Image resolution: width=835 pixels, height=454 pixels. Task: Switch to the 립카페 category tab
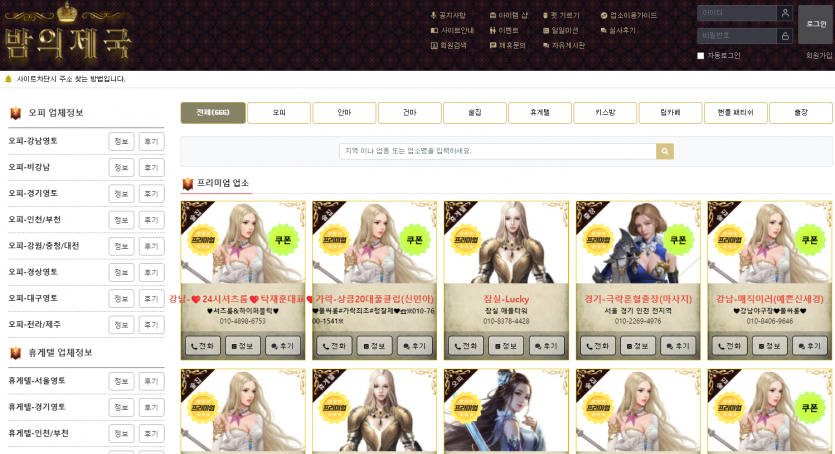click(x=670, y=113)
